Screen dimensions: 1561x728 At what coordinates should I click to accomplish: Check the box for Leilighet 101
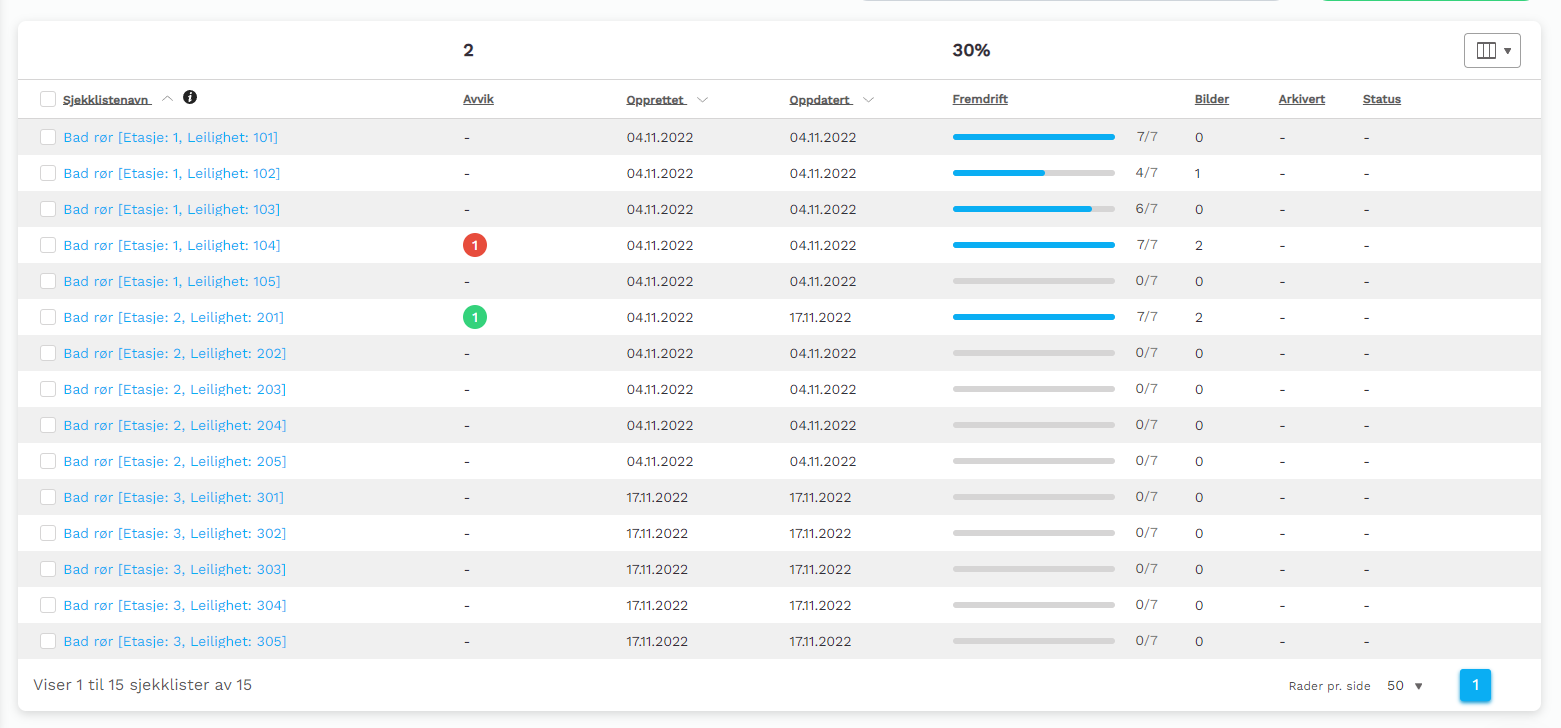[48, 137]
